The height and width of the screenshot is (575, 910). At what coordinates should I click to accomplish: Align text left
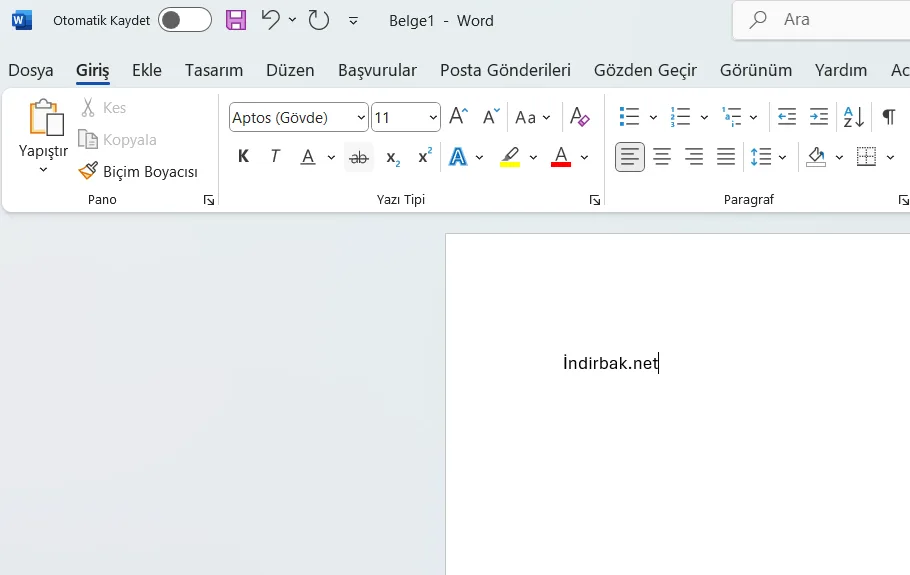630,157
